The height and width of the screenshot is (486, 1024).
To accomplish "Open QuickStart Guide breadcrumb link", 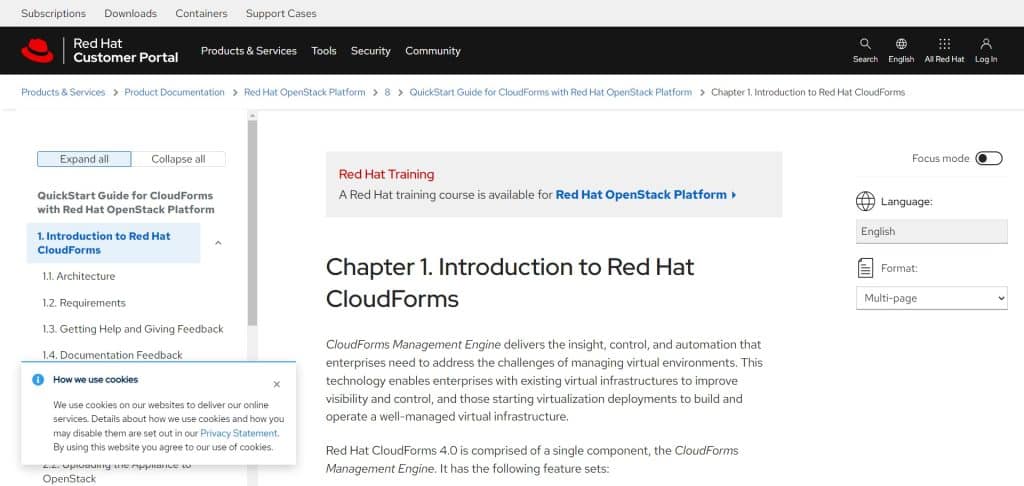I will 551,92.
